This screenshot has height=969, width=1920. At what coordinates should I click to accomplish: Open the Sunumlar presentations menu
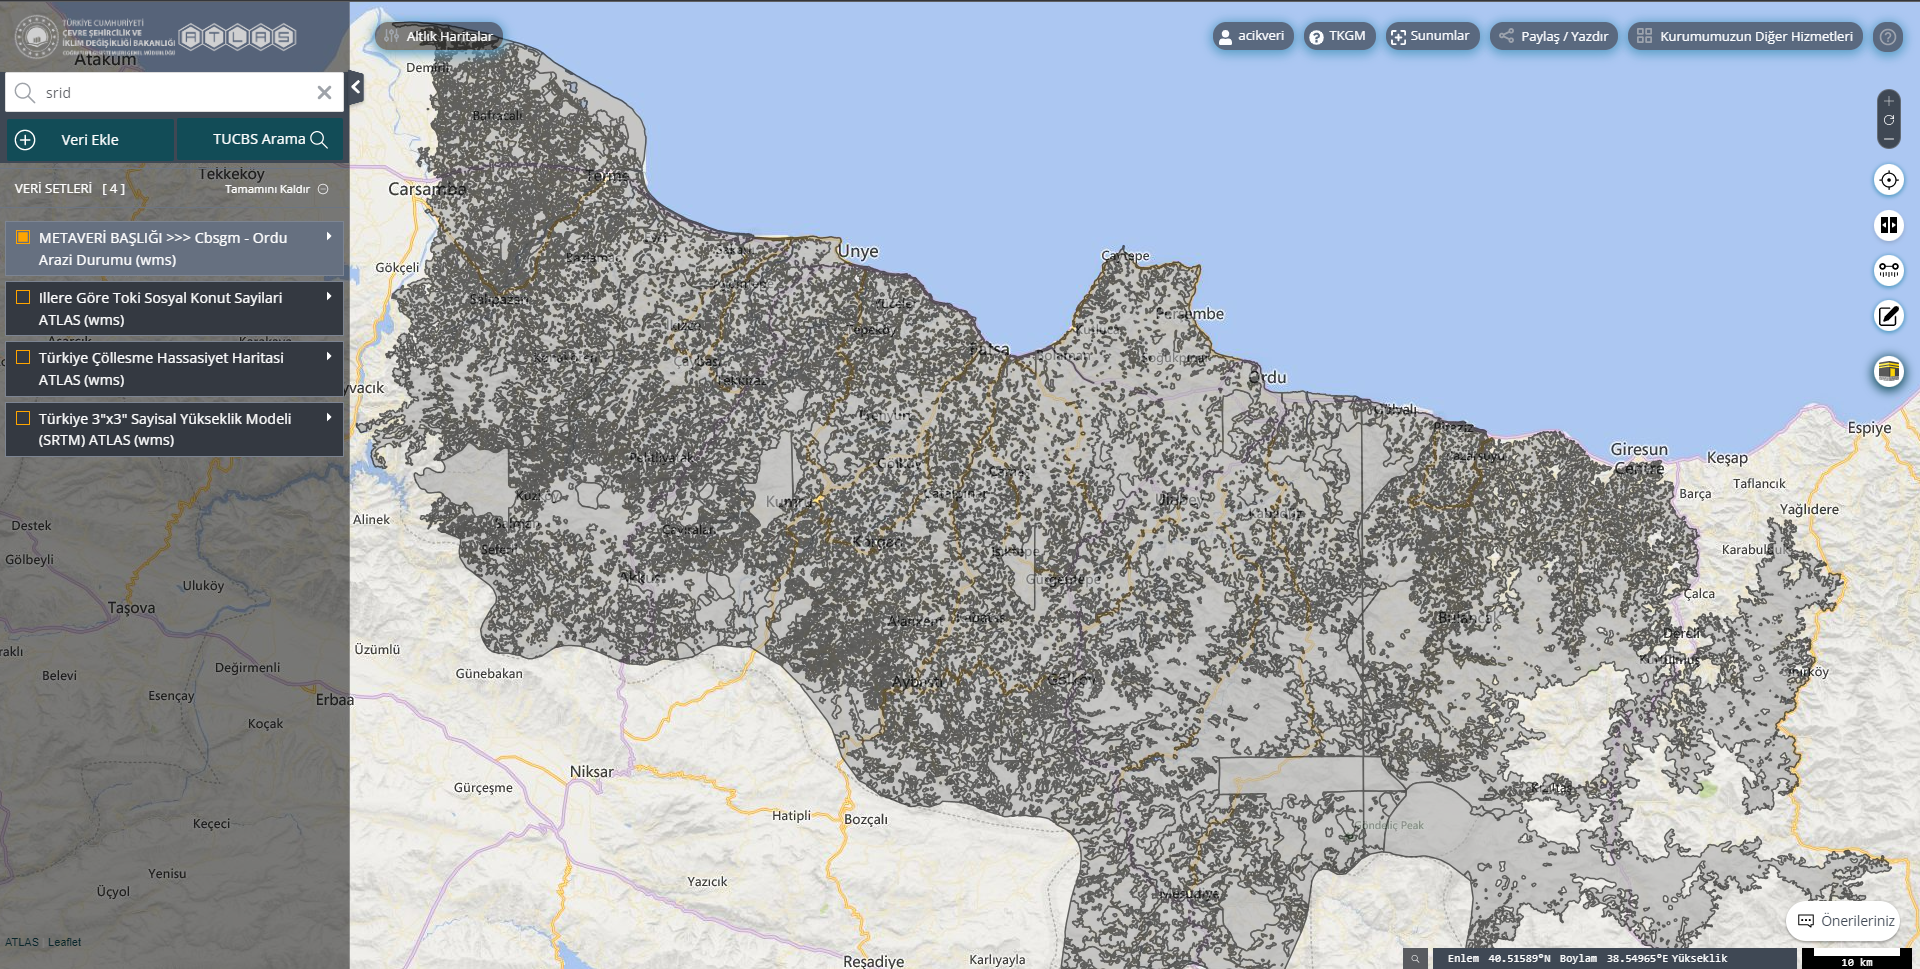[x=1432, y=36]
